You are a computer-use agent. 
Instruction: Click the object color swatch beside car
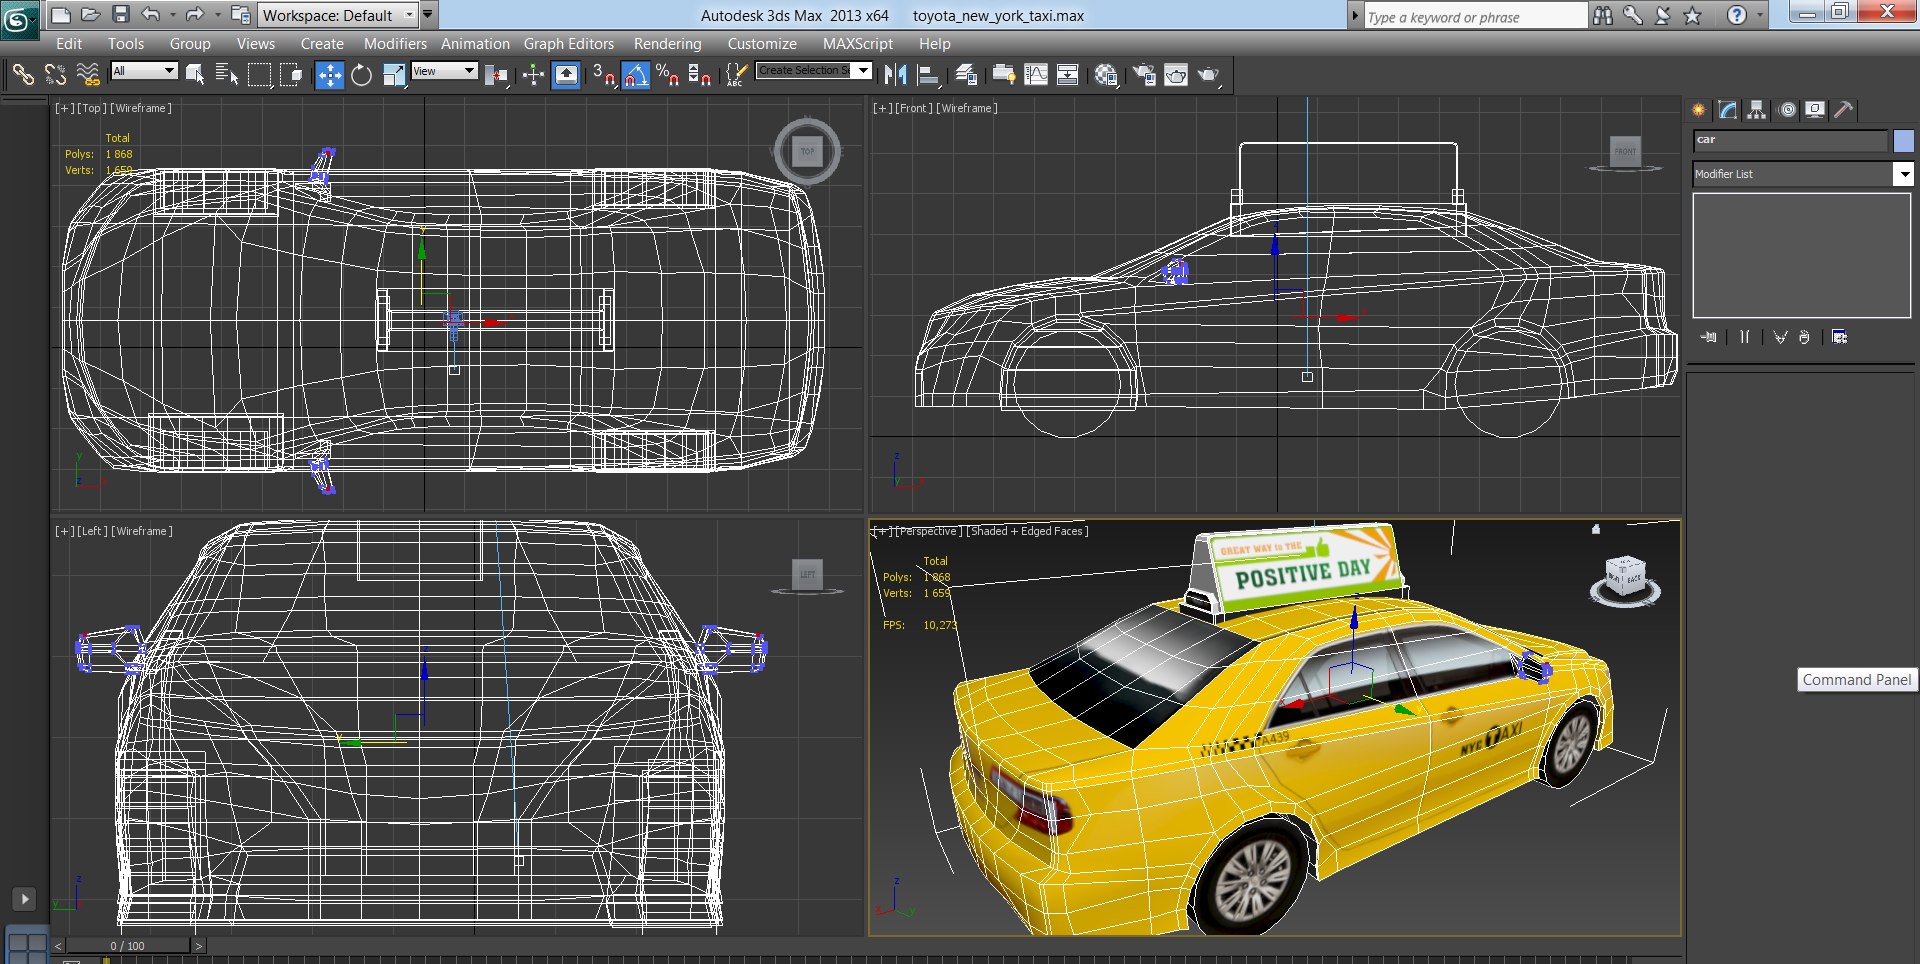pyautogui.click(x=1903, y=141)
